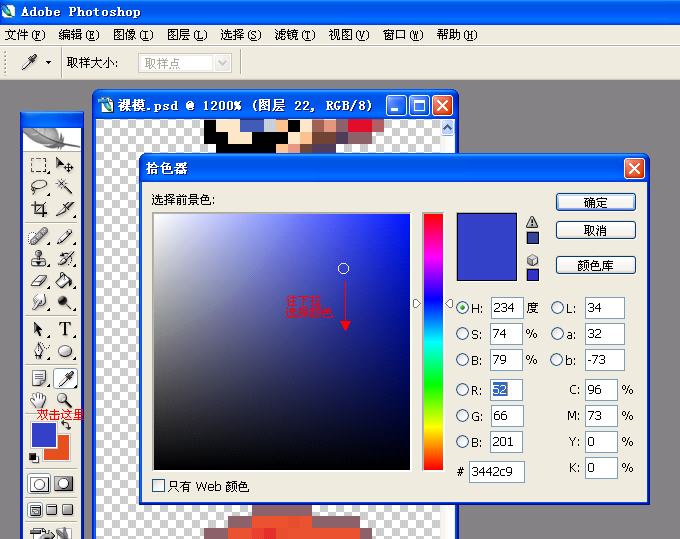Open 颜色库 color libraries
This screenshot has width=680, height=539.
[x=596, y=265]
